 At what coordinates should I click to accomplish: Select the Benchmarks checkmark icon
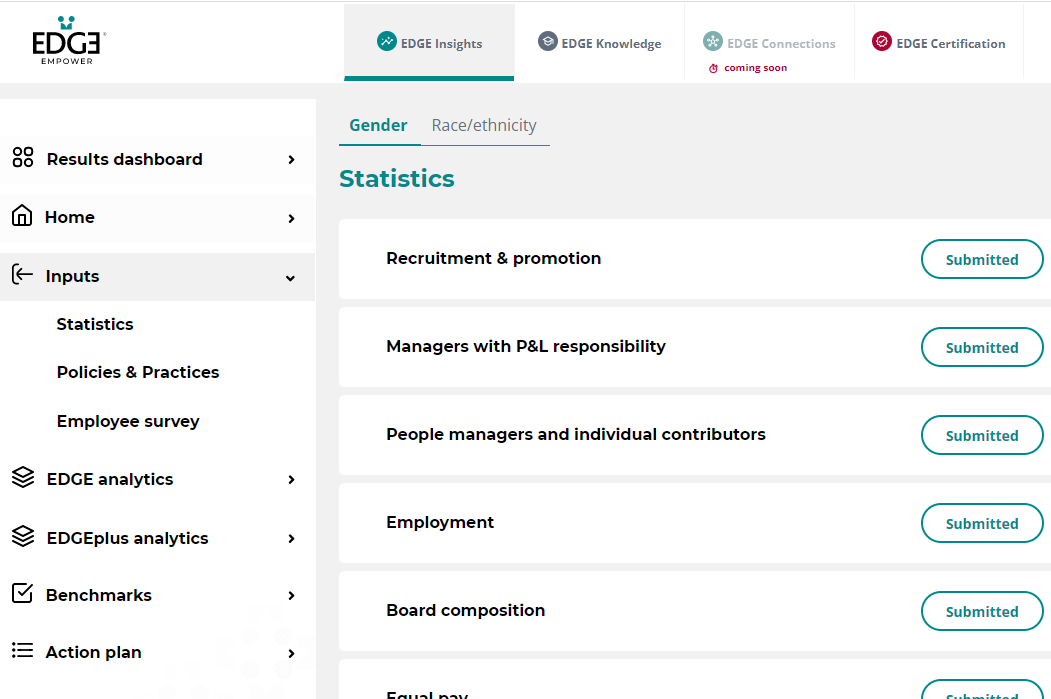pos(22,595)
